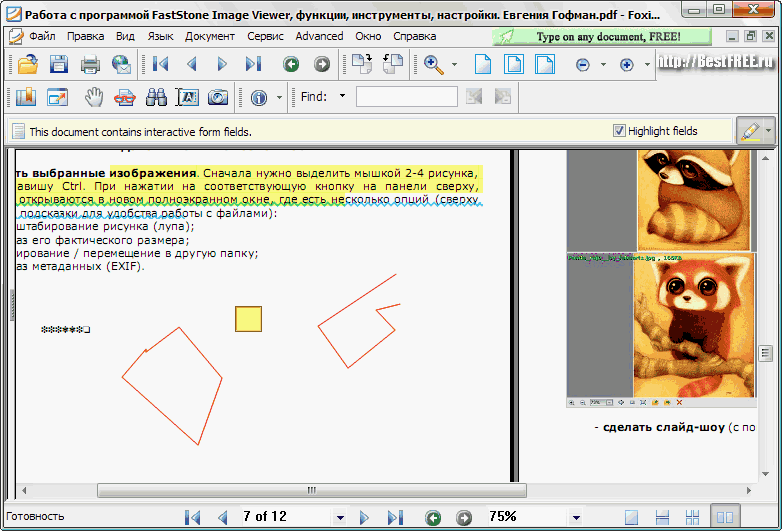Open search with binoculars icon
This screenshot has width=782, height=531.
[x=156, y=97]
